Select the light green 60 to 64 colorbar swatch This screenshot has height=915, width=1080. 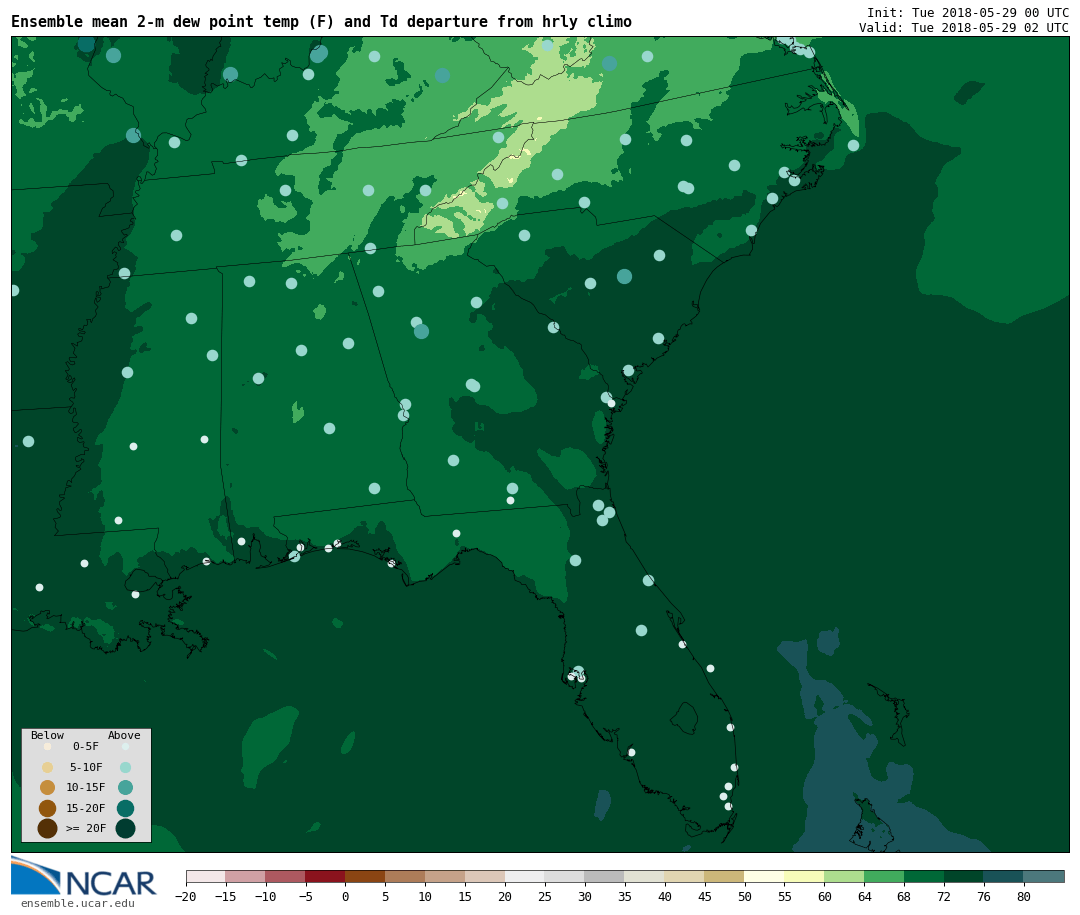point(844,876)
